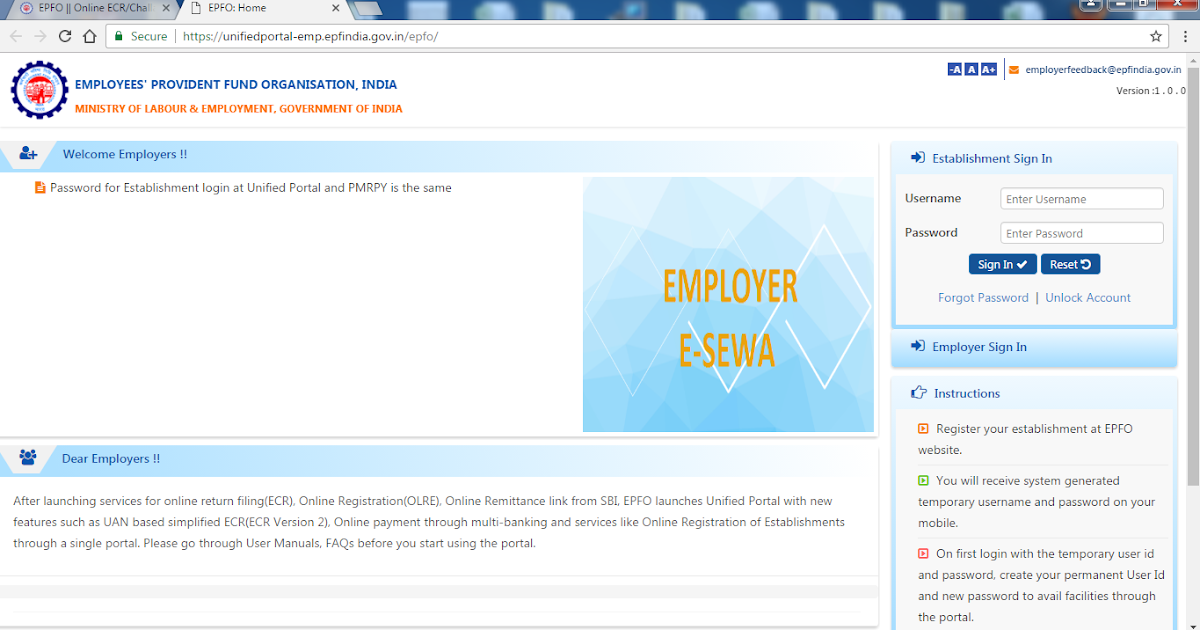Increase font size with the A+ button
Screen dimensions: 1200x630
coord(989,70)
